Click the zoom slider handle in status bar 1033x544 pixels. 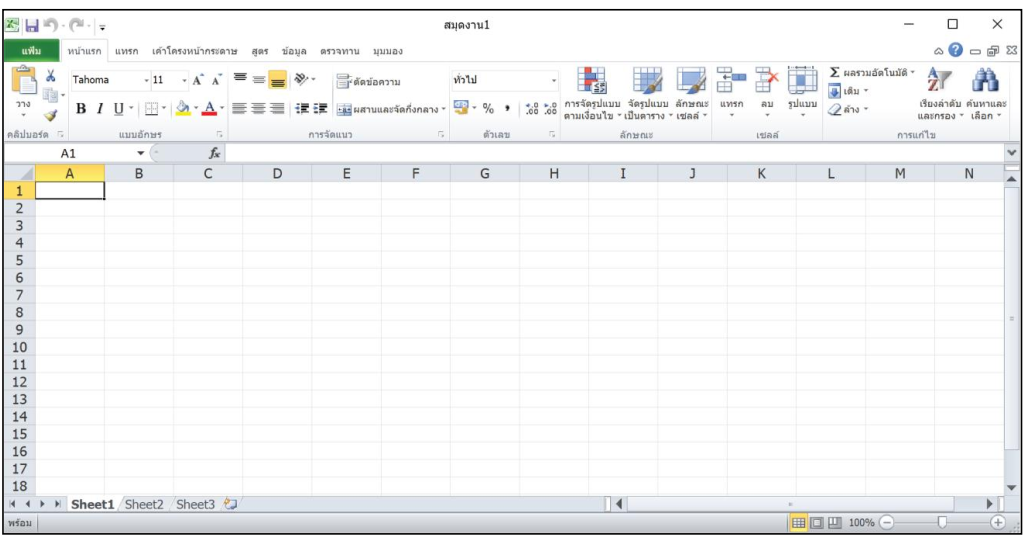tap(941, 523)
